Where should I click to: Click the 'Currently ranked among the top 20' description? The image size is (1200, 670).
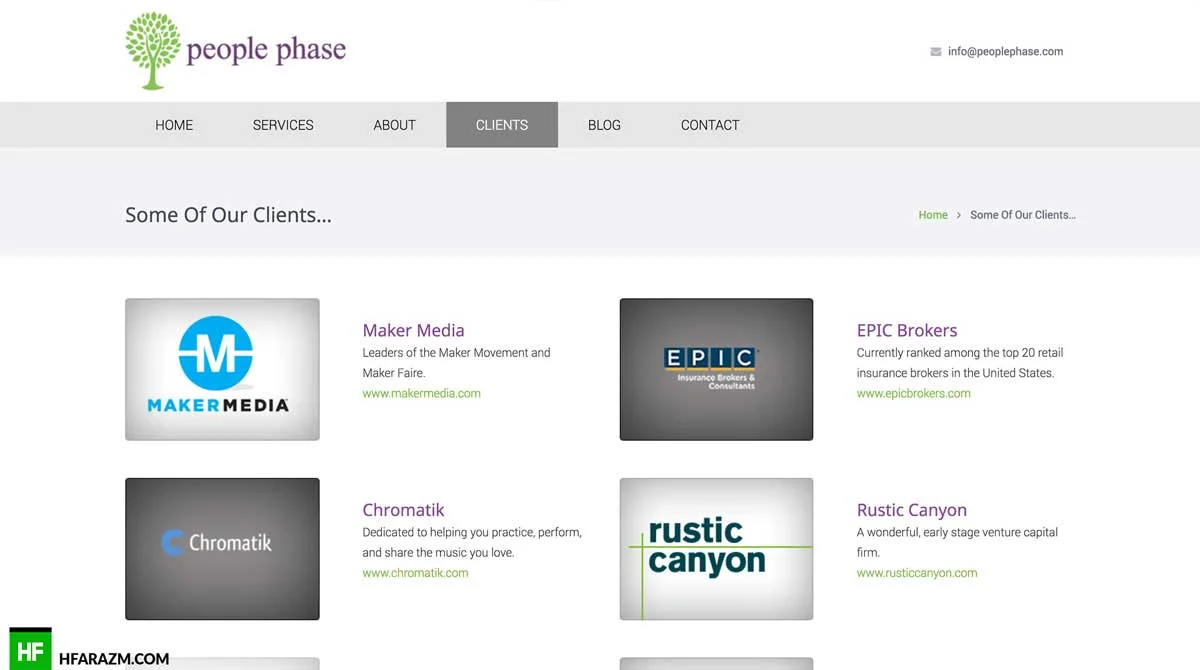coord(959,362)
